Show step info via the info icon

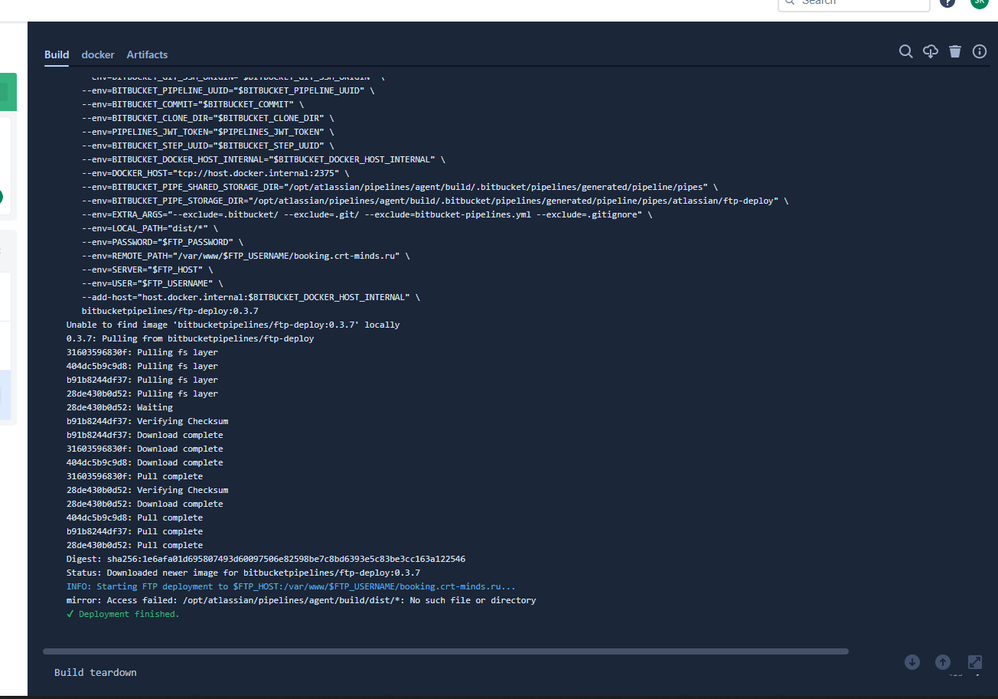(x=980, y=52)
